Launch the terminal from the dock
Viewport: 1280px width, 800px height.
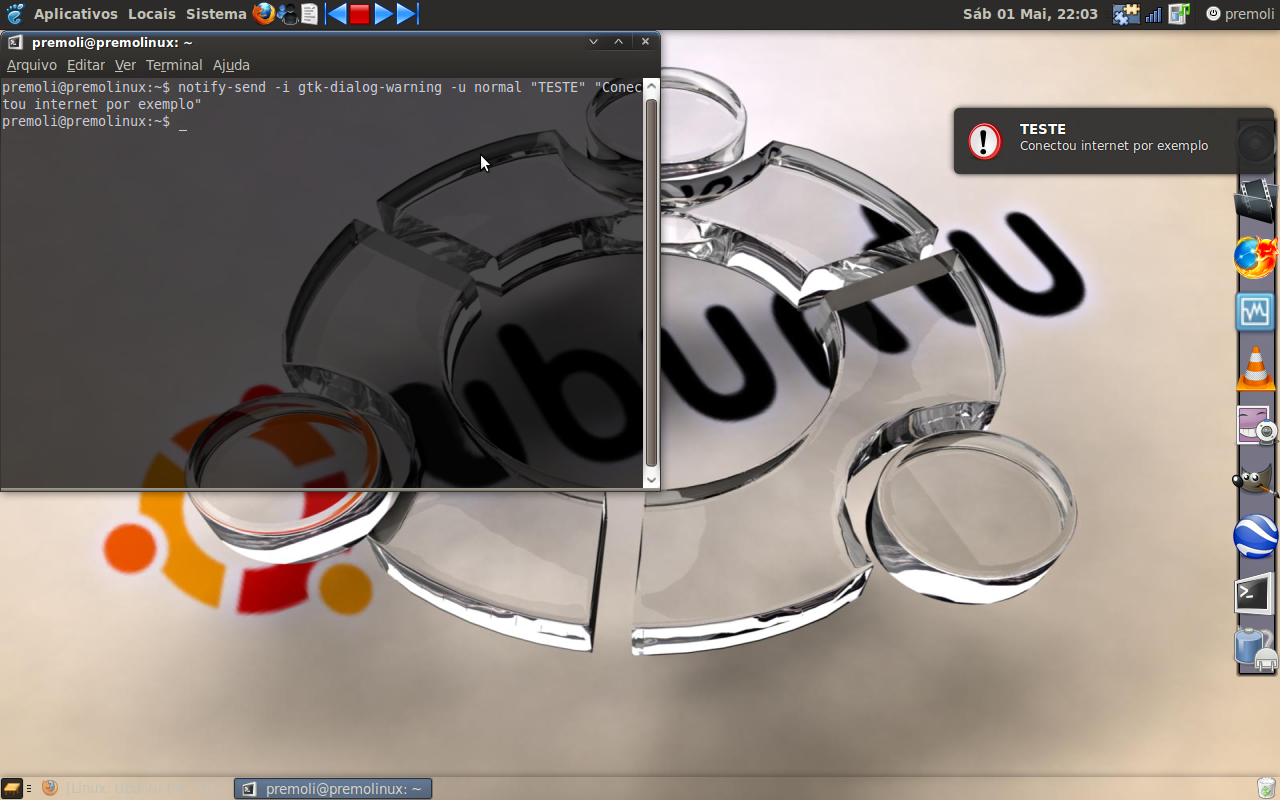pos(1254,594)
